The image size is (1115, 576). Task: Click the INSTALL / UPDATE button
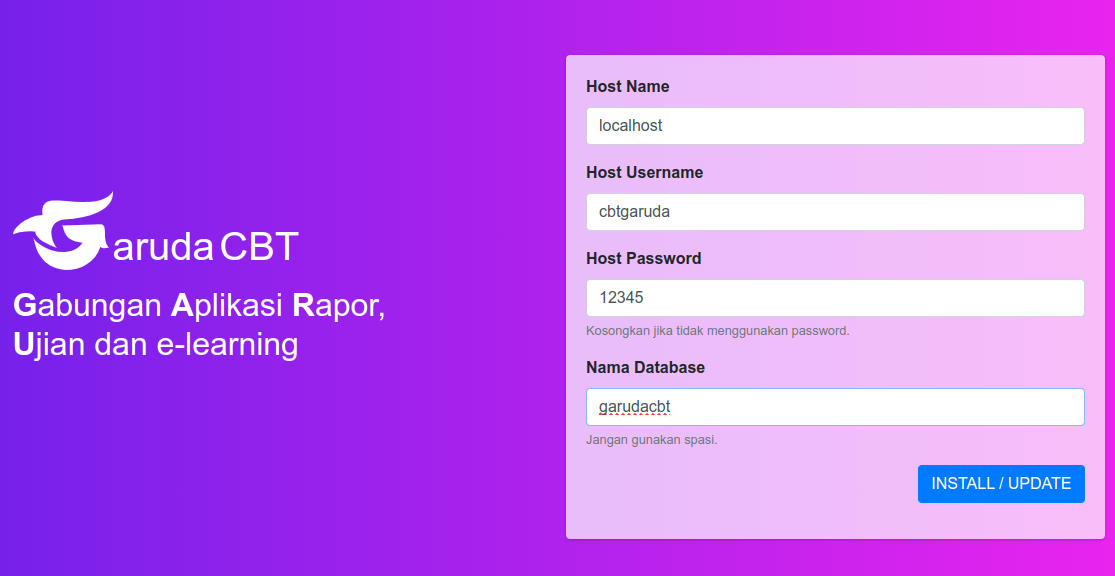tap(1001, 484)
